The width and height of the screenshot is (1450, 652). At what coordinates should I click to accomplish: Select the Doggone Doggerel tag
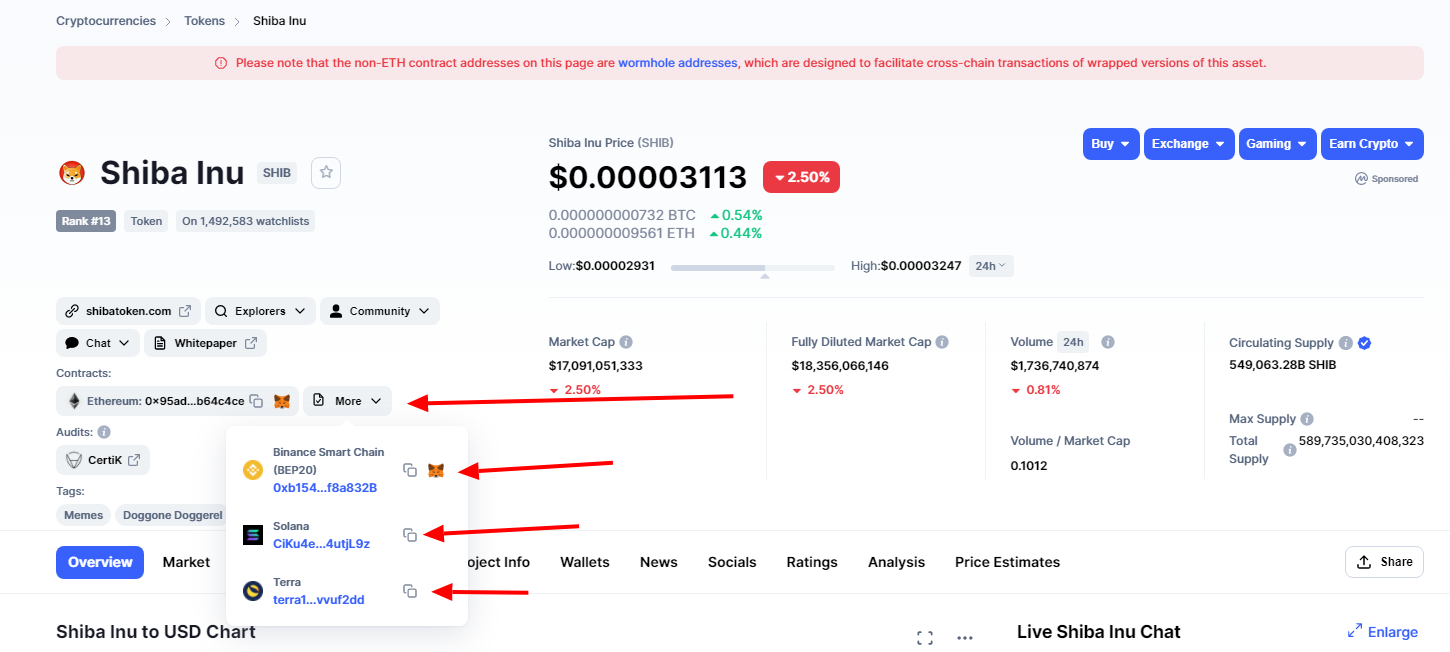pos(172,515)
